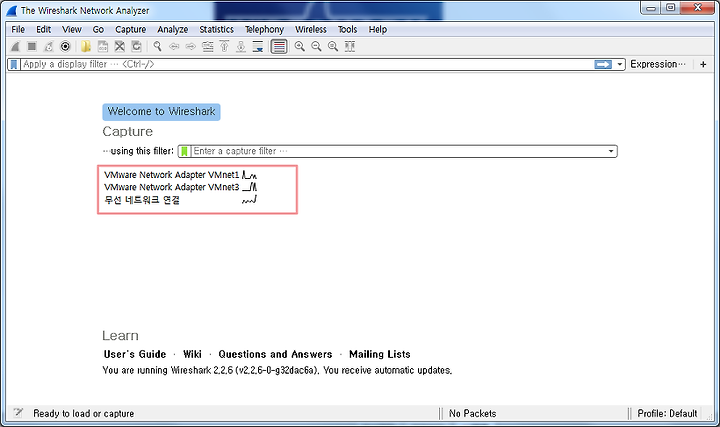Viewport: 720px width, 427px height.
Task: Click the stop capture square icon
Action: click(32, 46)
